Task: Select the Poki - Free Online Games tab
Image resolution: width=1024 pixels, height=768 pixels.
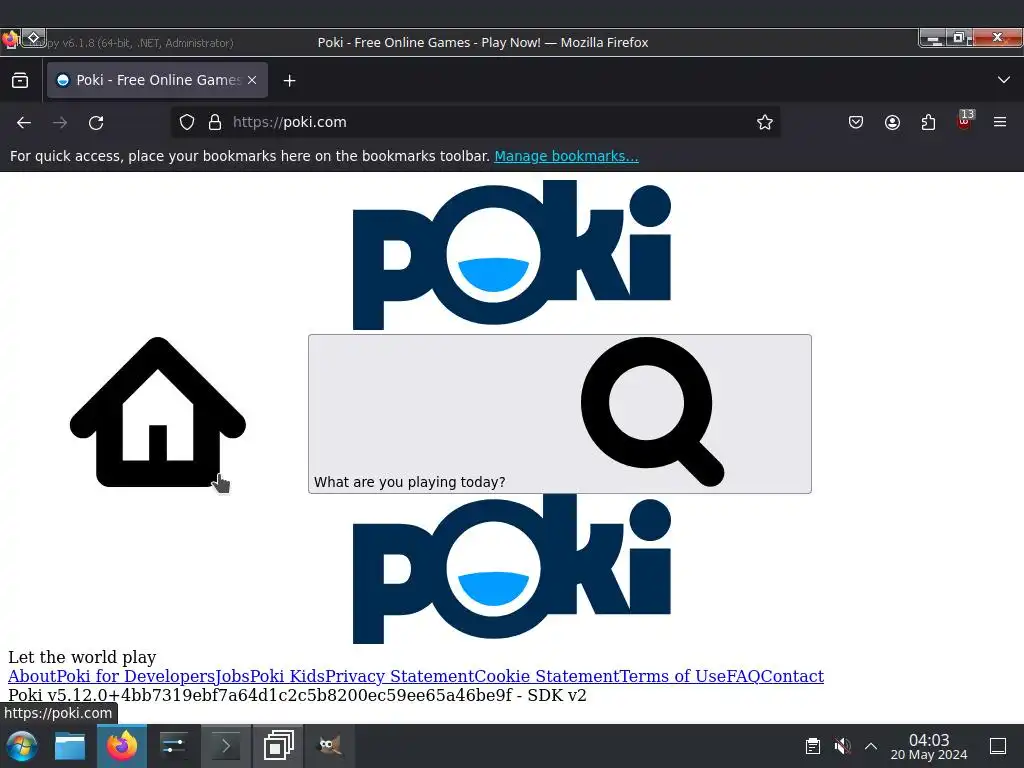Action: click(157, 80)
